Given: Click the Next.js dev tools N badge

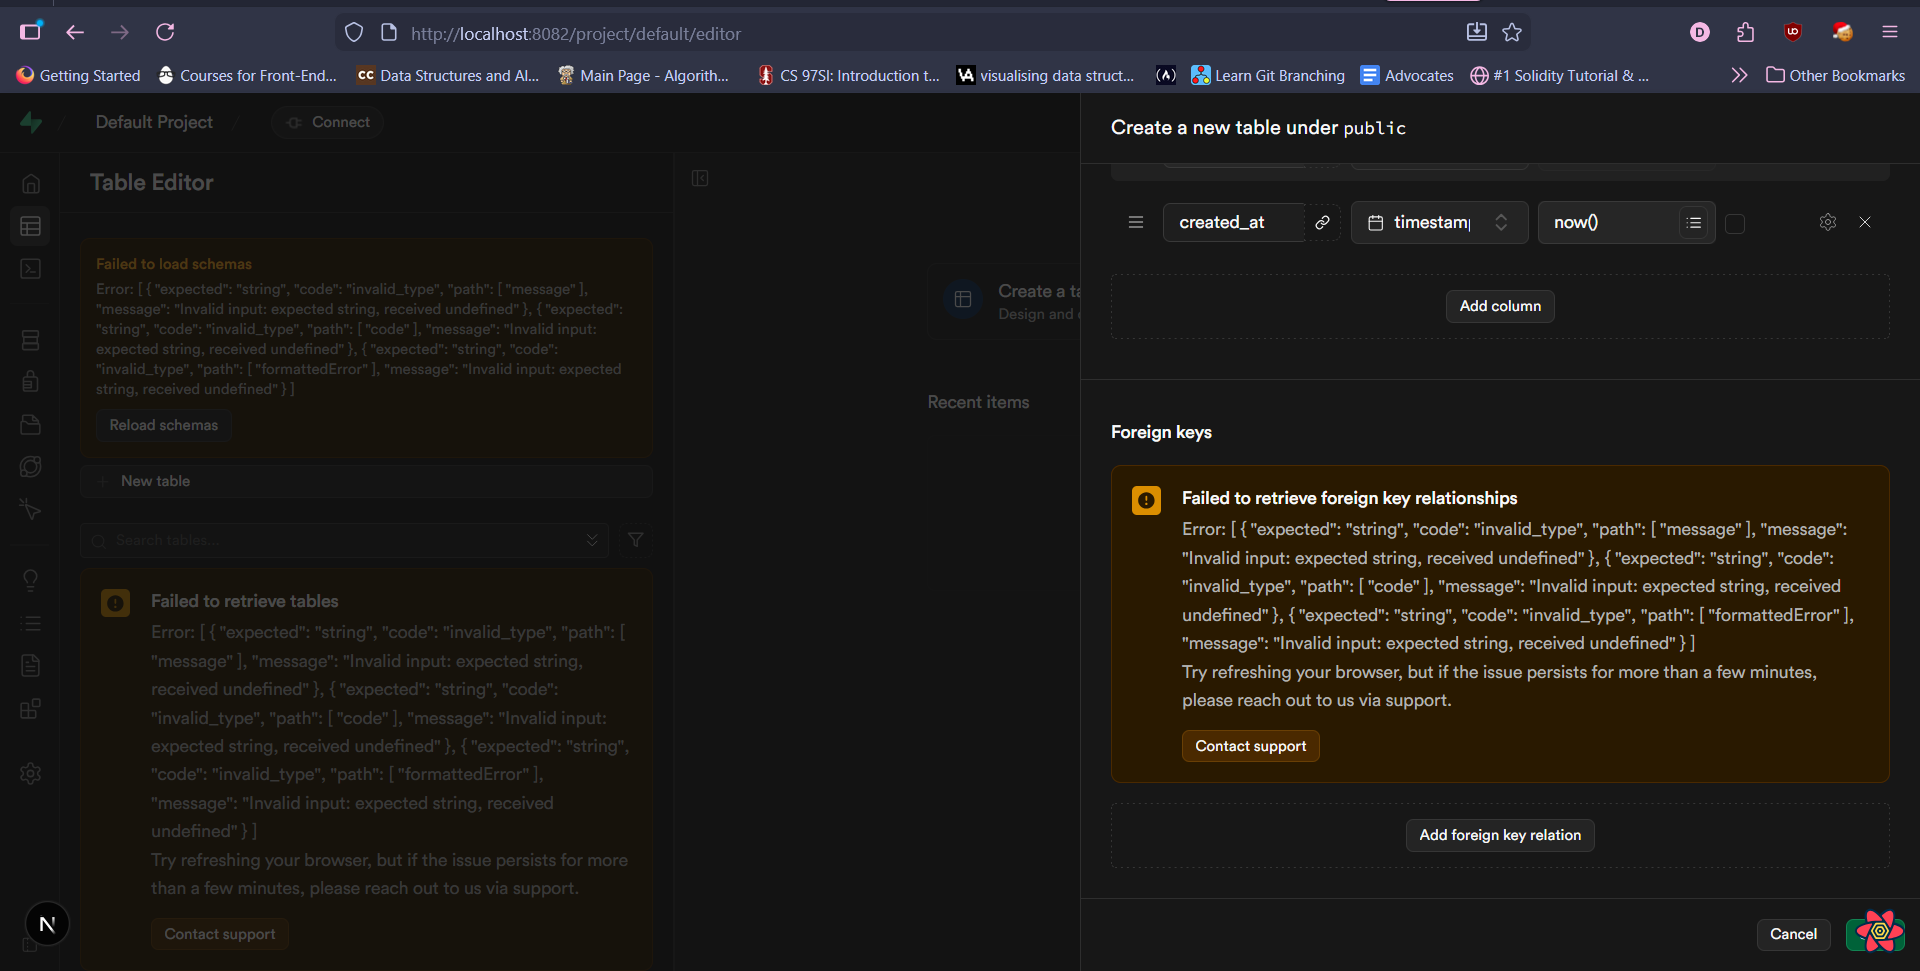Looking at the screenshot, I should pos(47,924).
